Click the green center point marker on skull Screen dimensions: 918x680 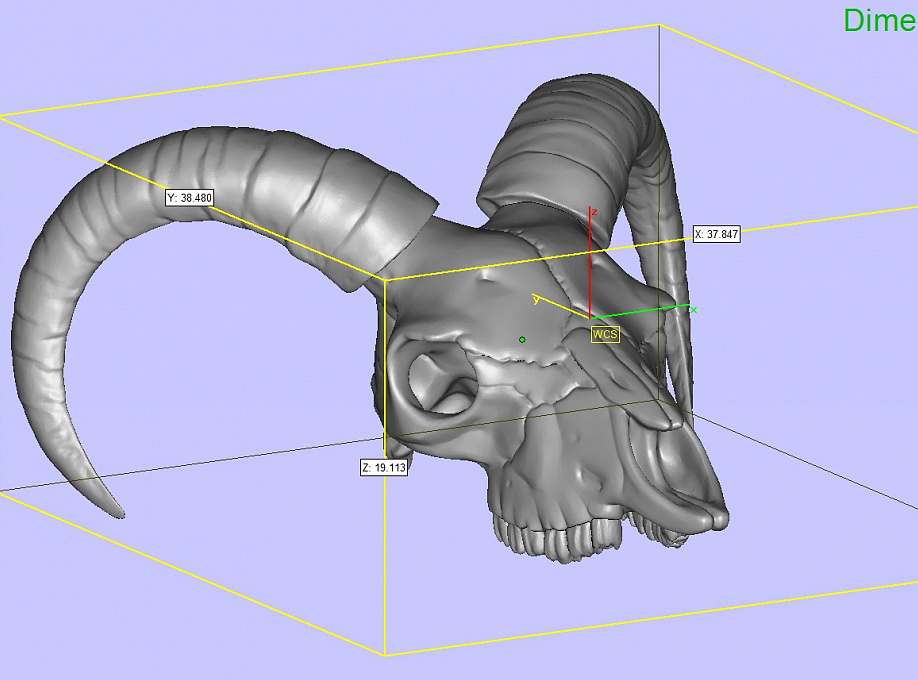pyautogui.click(x=522, y=340)
